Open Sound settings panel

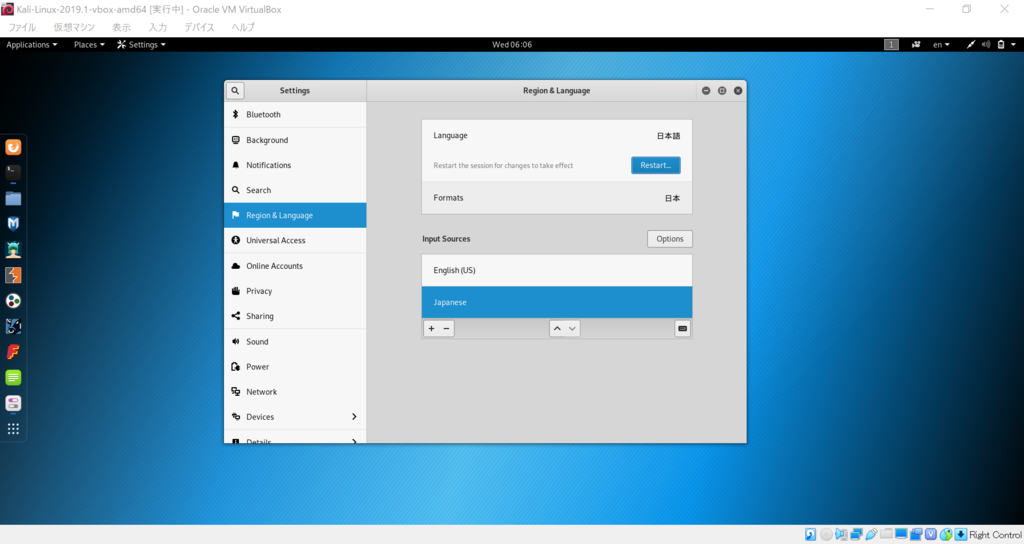point(295,342)
